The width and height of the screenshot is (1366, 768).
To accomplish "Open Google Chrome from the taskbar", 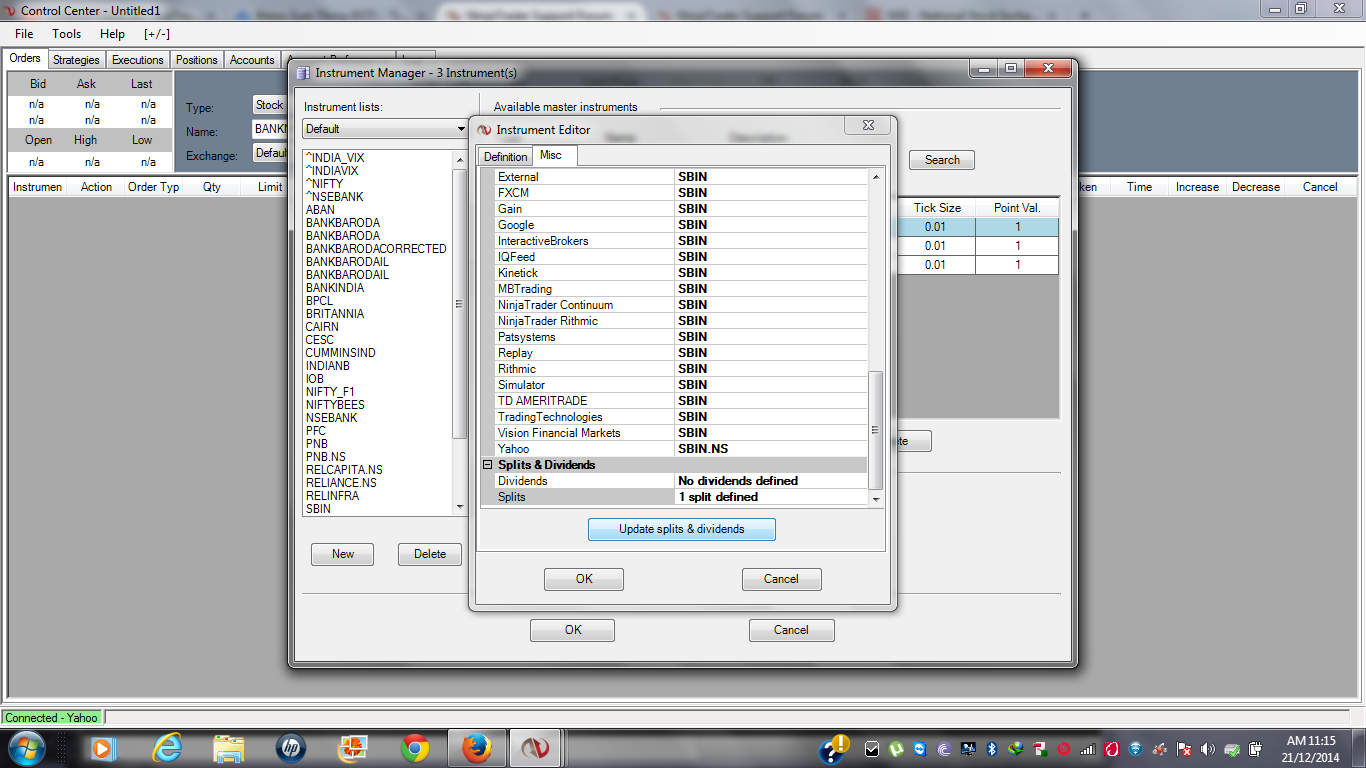I will point(415,748).
